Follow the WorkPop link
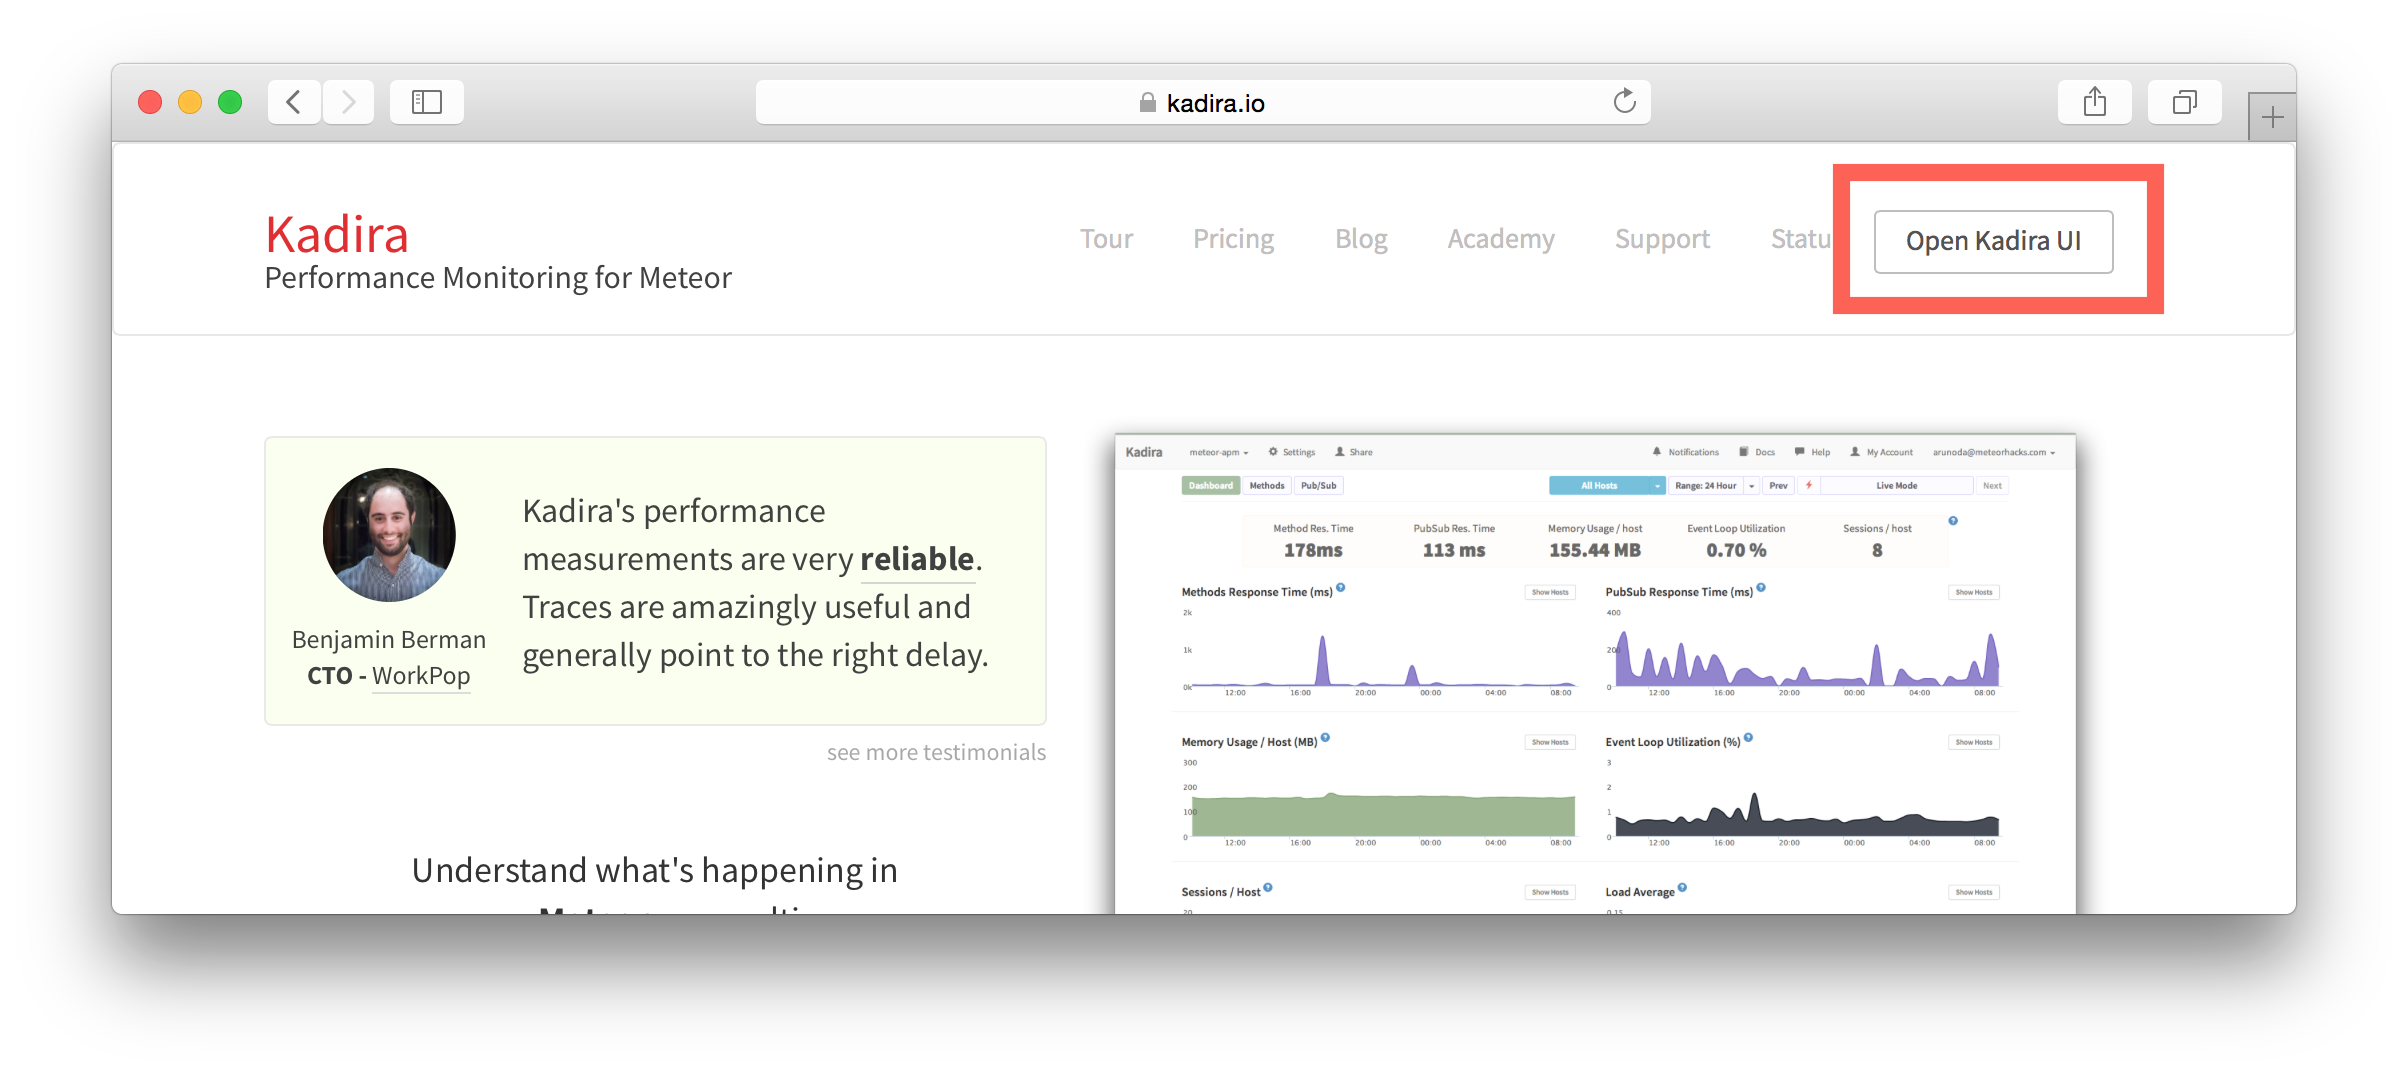This screenshot has height=1074, width=2408. pos(421,676)
